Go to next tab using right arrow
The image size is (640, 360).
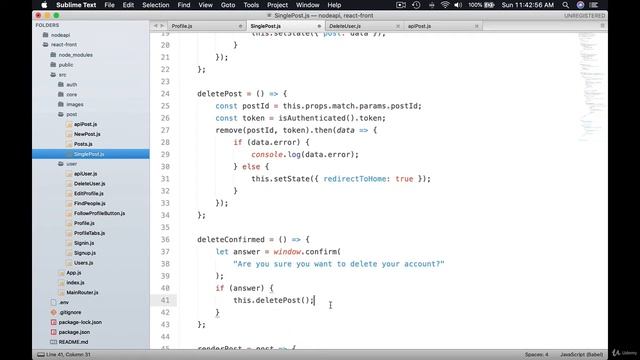162,26
